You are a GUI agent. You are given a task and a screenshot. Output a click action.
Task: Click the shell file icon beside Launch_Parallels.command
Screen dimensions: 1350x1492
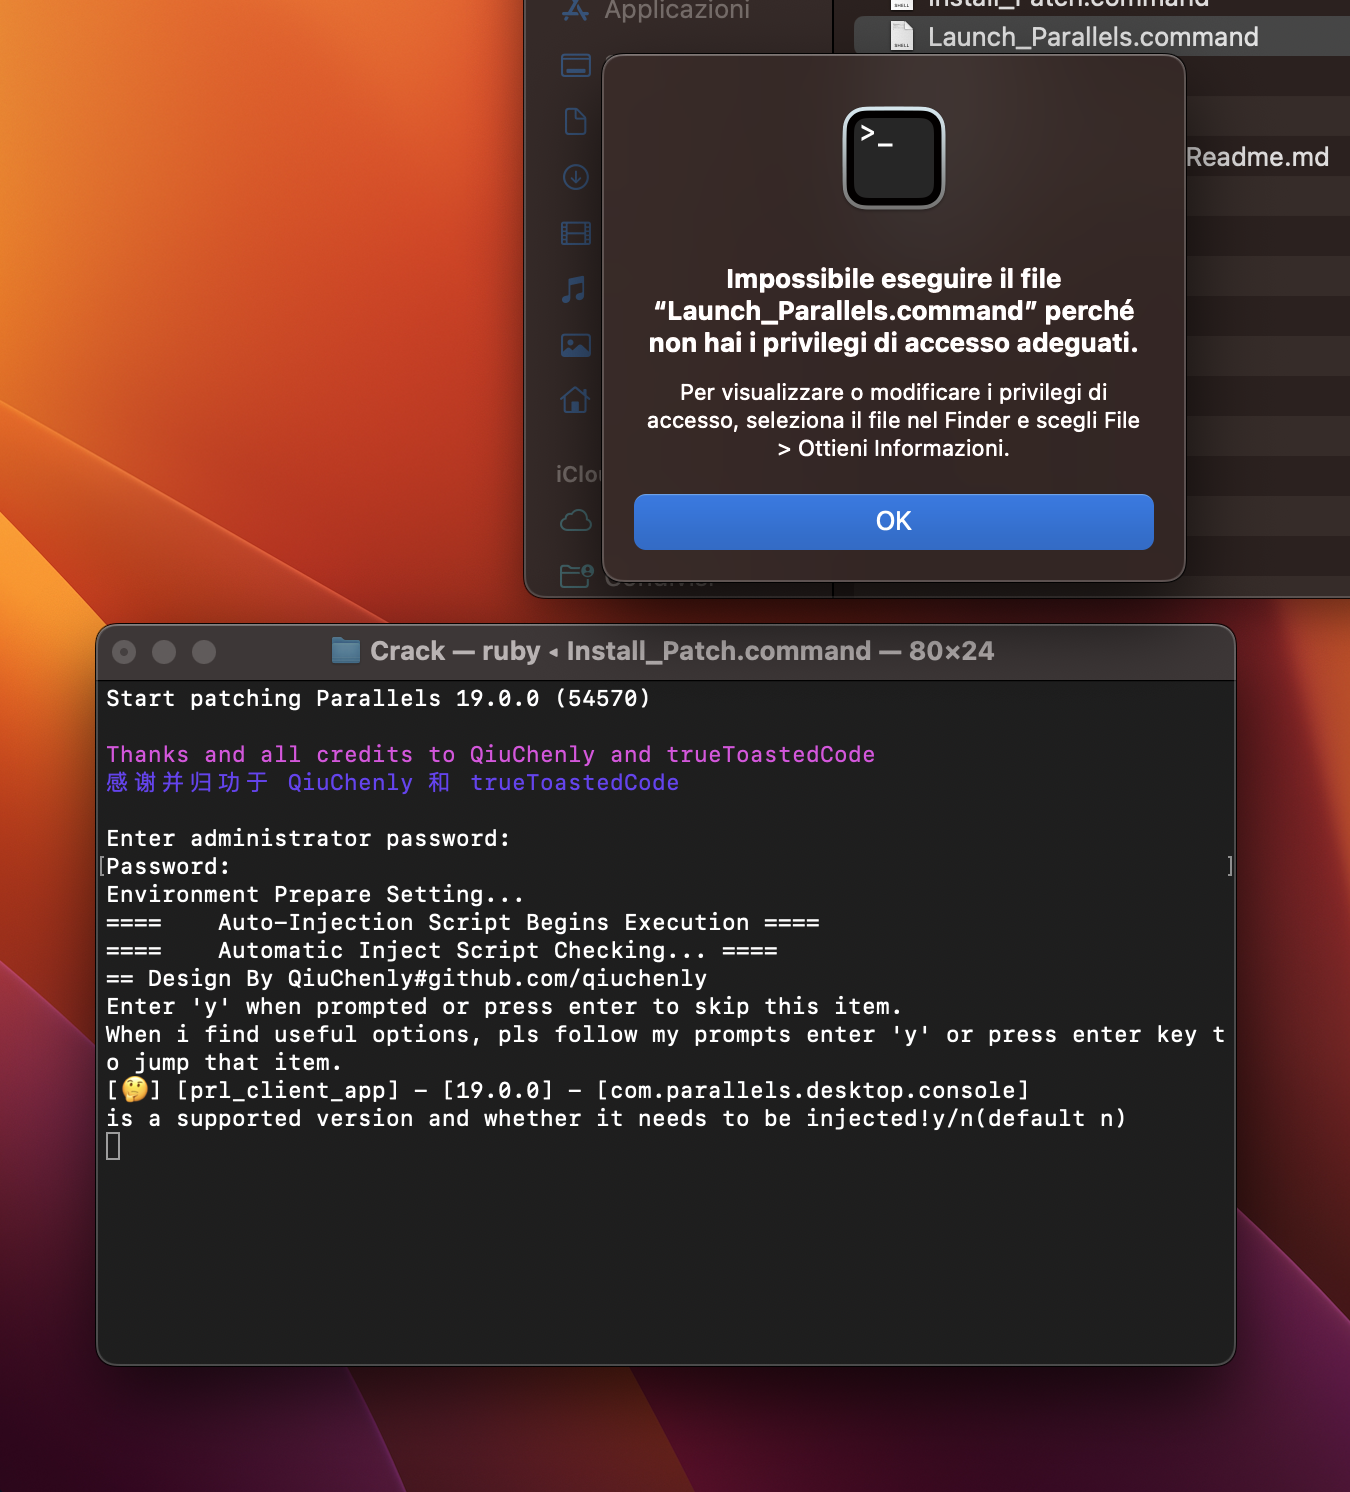tap(902, 37)
